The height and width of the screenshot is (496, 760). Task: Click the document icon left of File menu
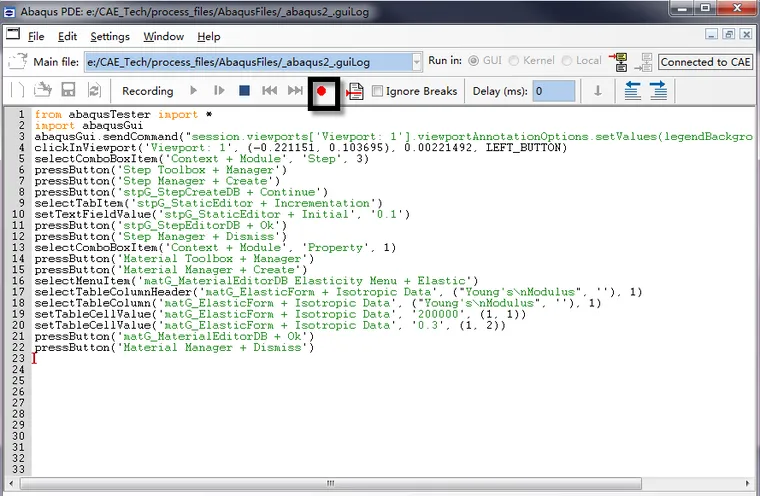[x=13, y=33]
